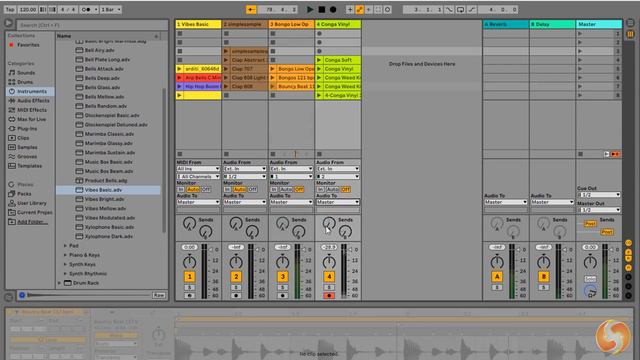Arm track 2 for recording
Viewport: 640px width, 360px height.
pos(236,295)
